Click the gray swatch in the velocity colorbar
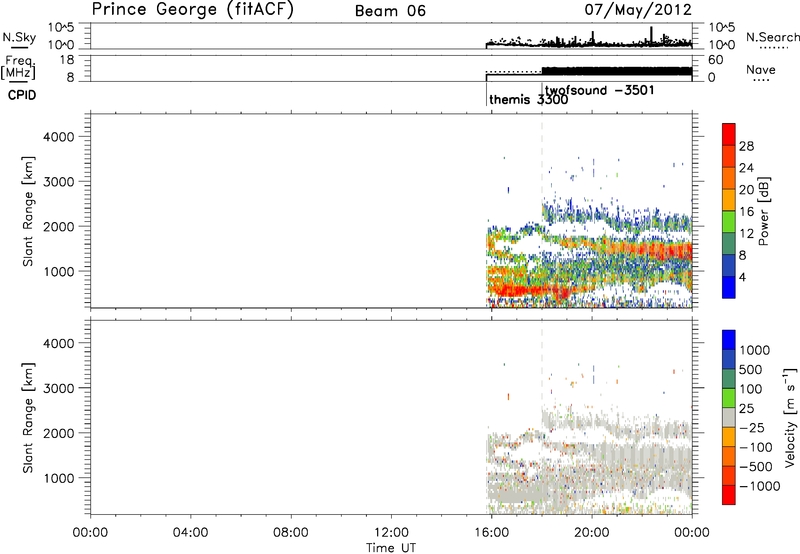 click(x=729, y=417)
